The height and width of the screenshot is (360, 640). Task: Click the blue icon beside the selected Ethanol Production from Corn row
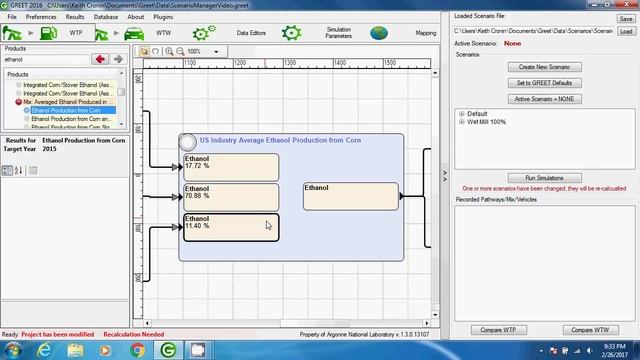coord(27,110)
